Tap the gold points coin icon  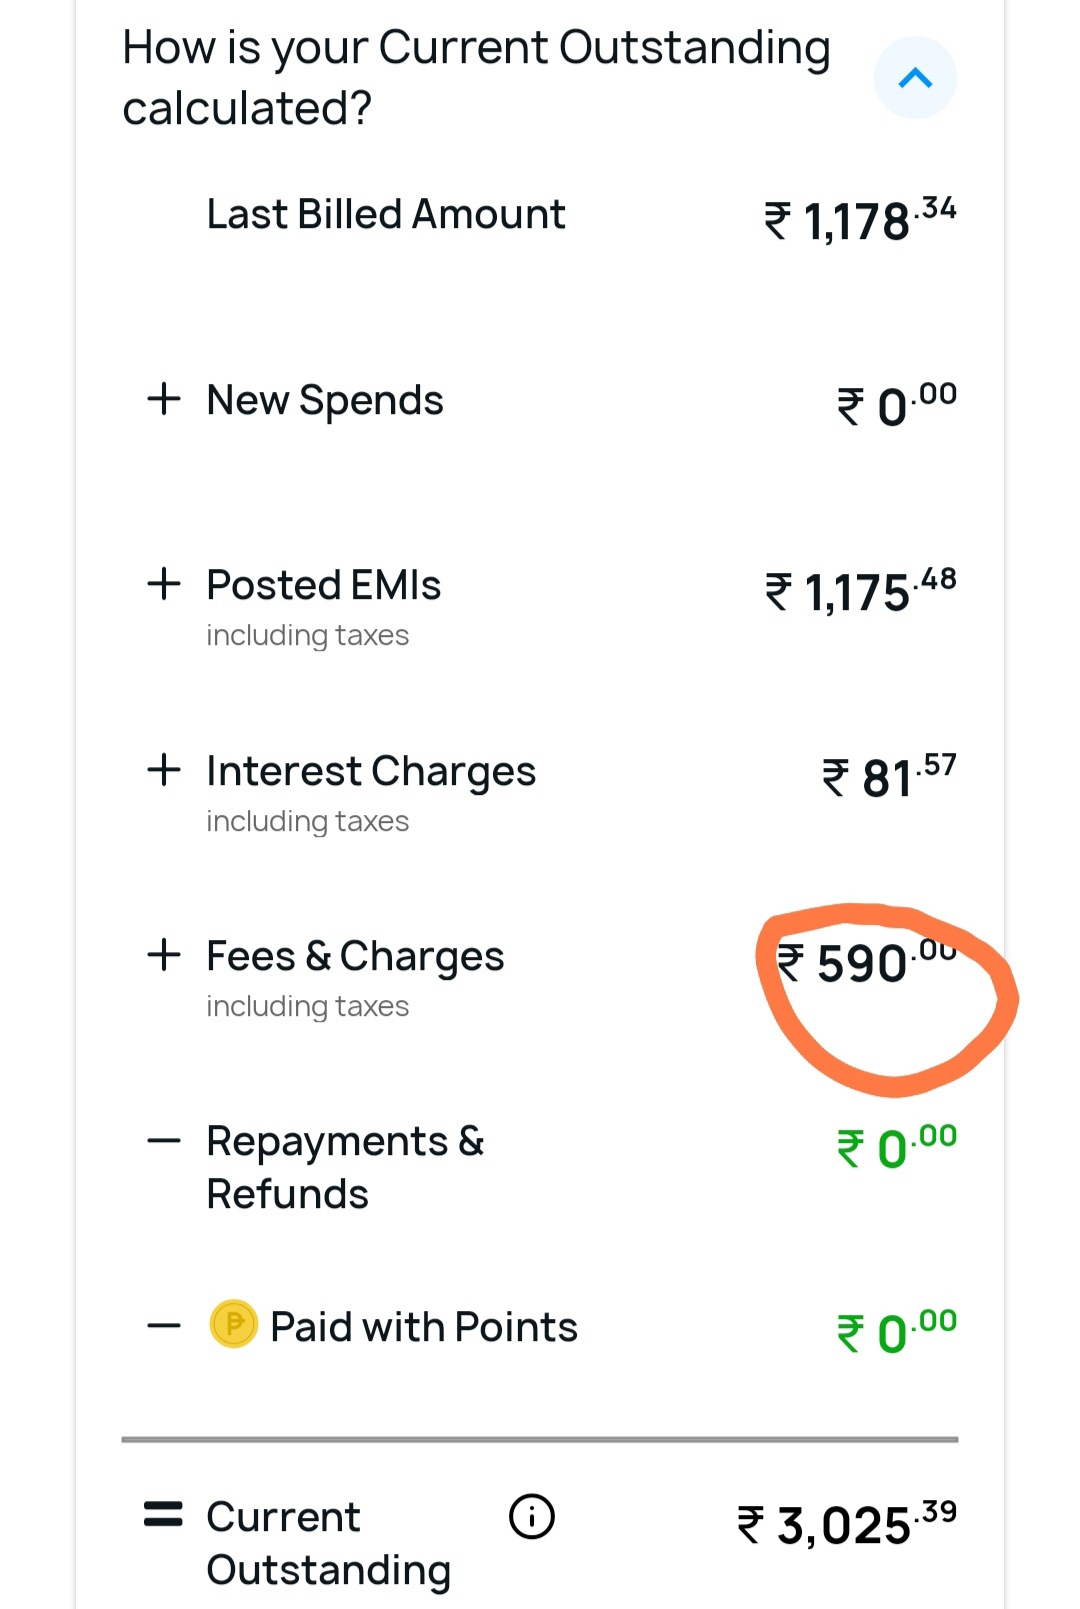click(234, 1324)
